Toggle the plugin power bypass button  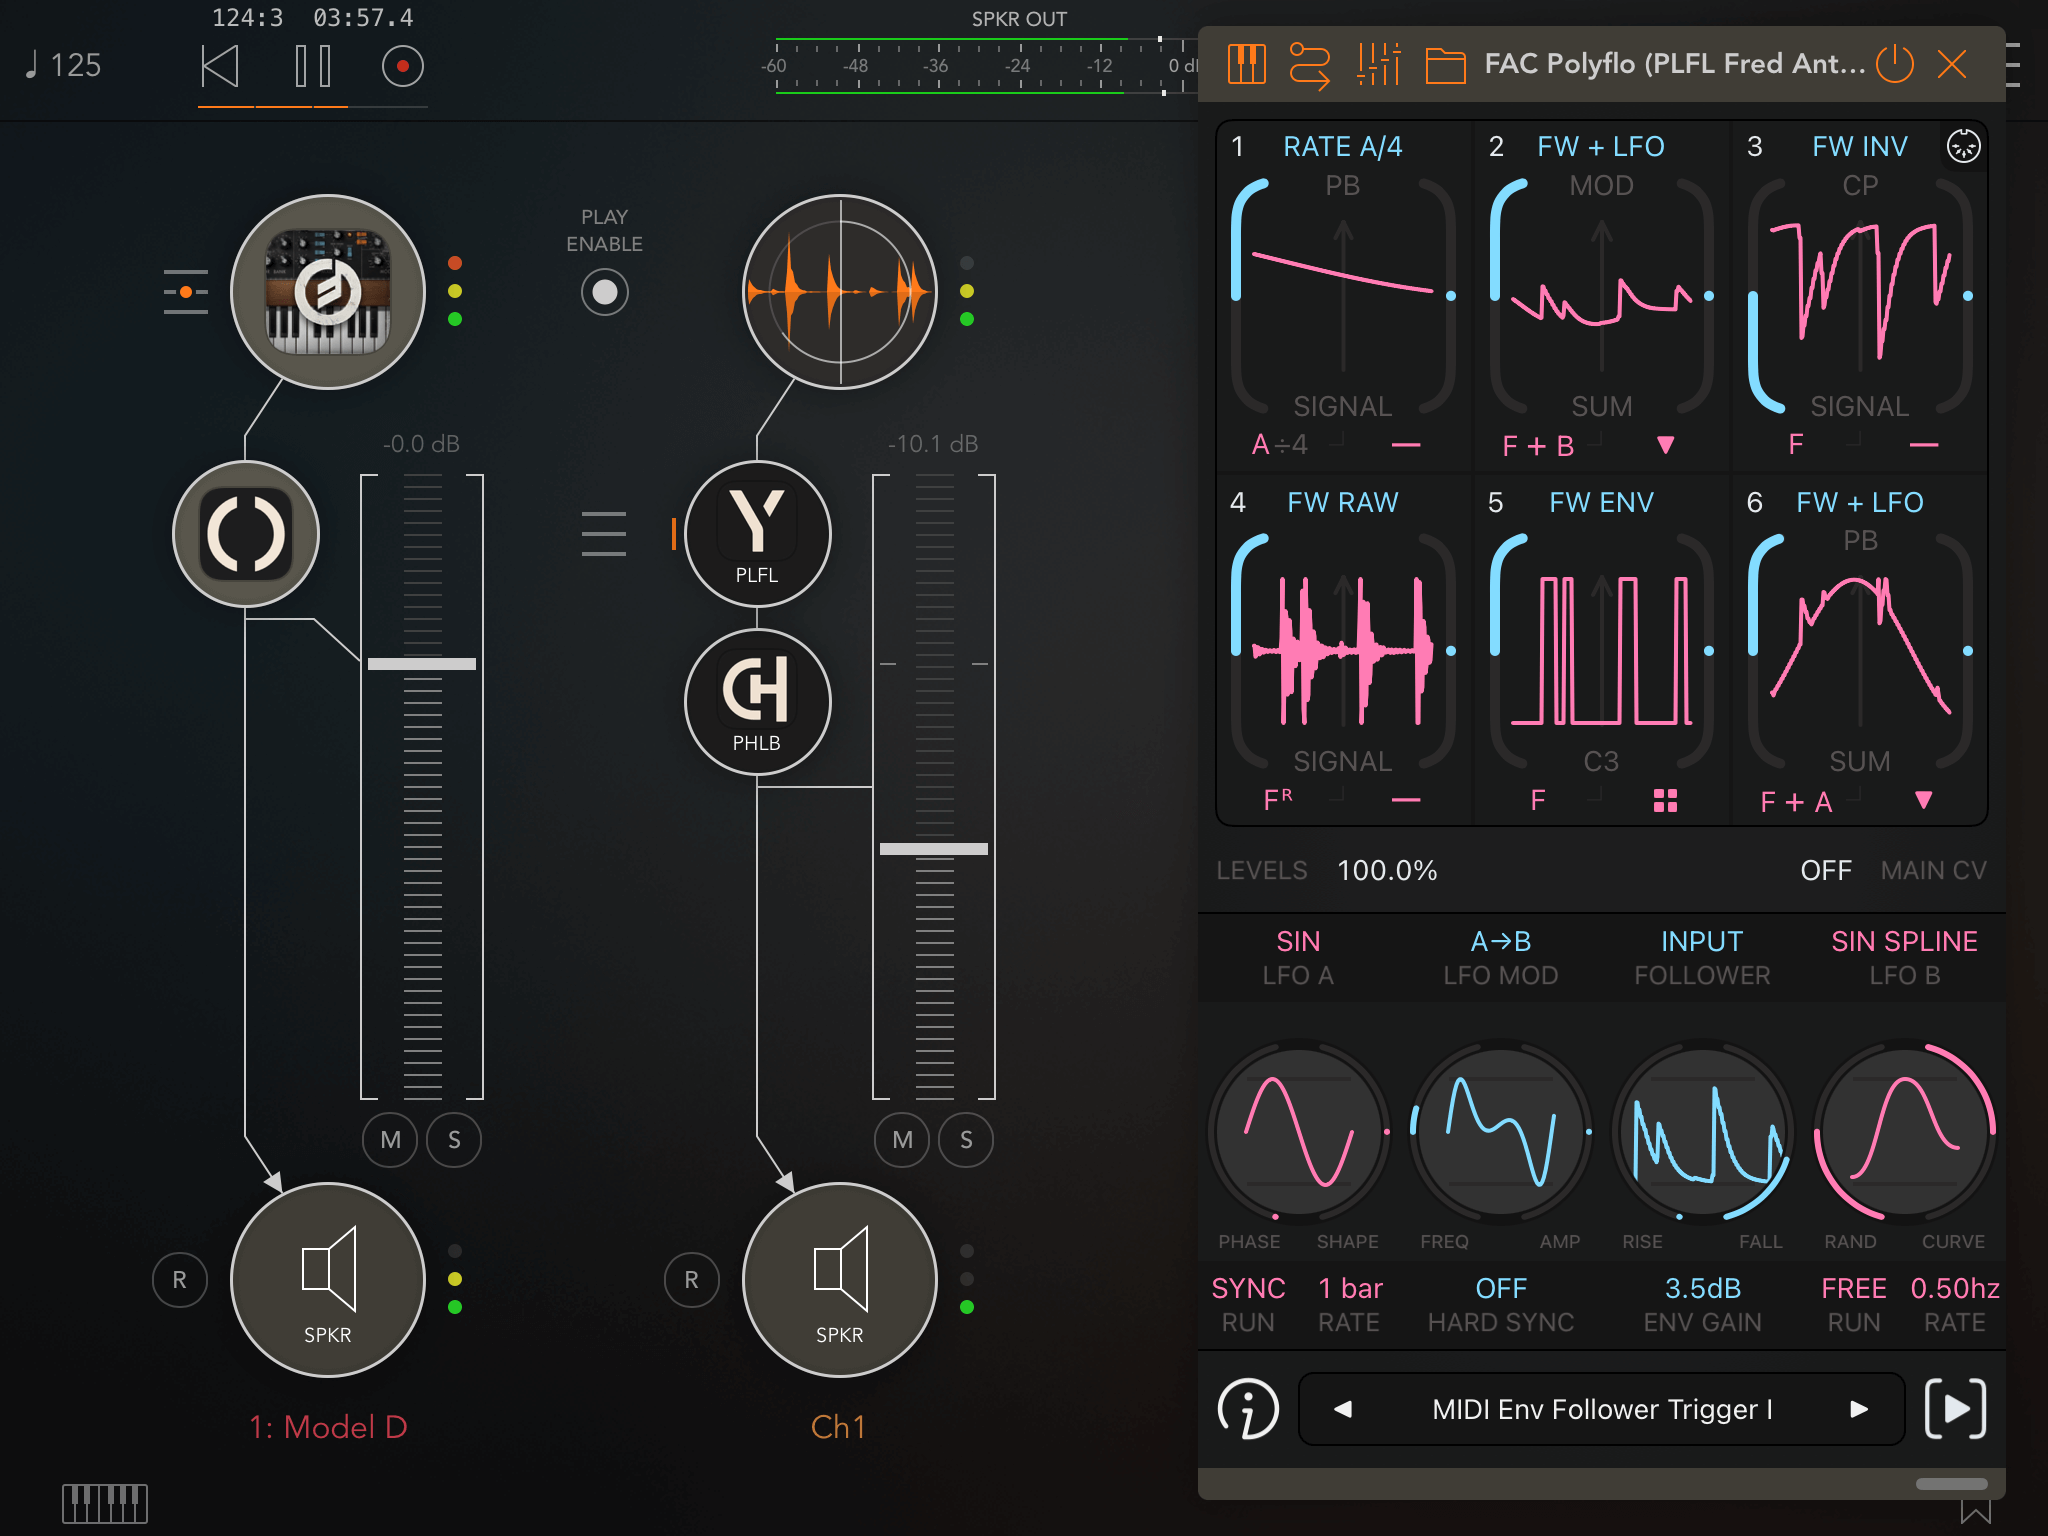[x=1894, y=64]
